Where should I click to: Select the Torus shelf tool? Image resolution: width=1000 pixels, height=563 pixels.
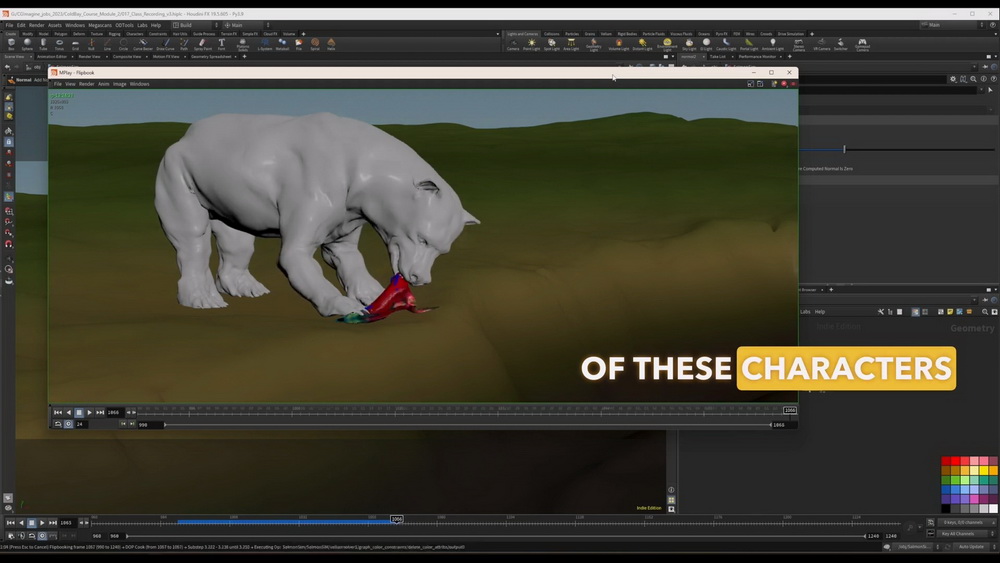[x=59, y=44]
